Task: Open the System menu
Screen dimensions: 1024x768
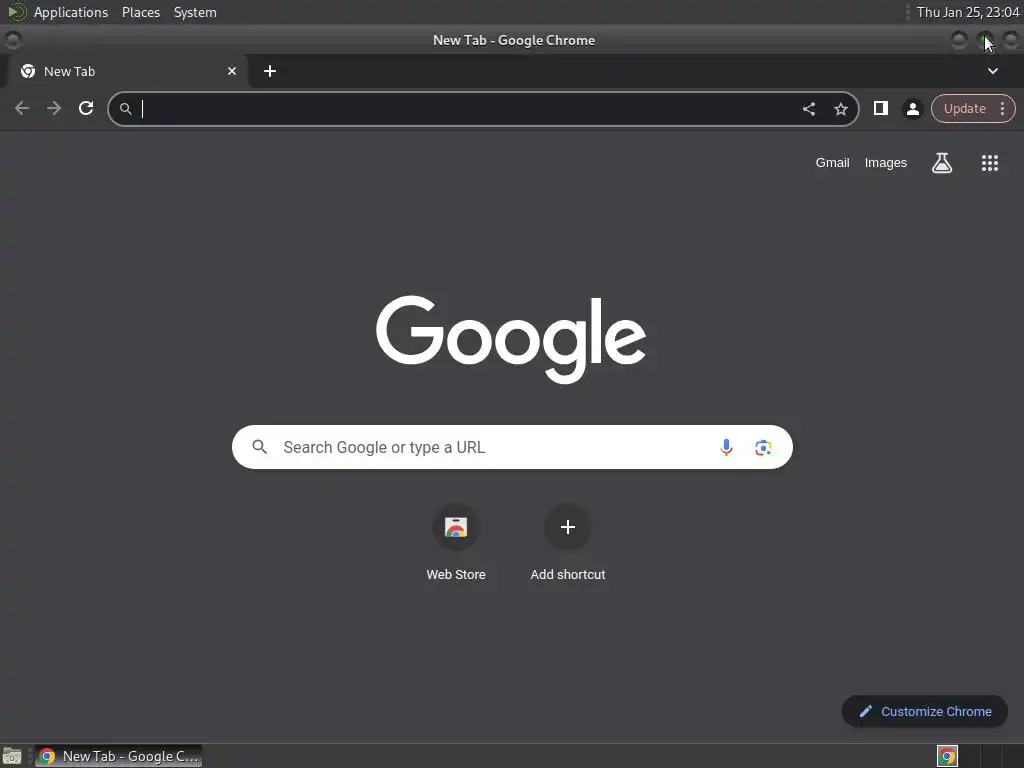Action: coord(195,12)
